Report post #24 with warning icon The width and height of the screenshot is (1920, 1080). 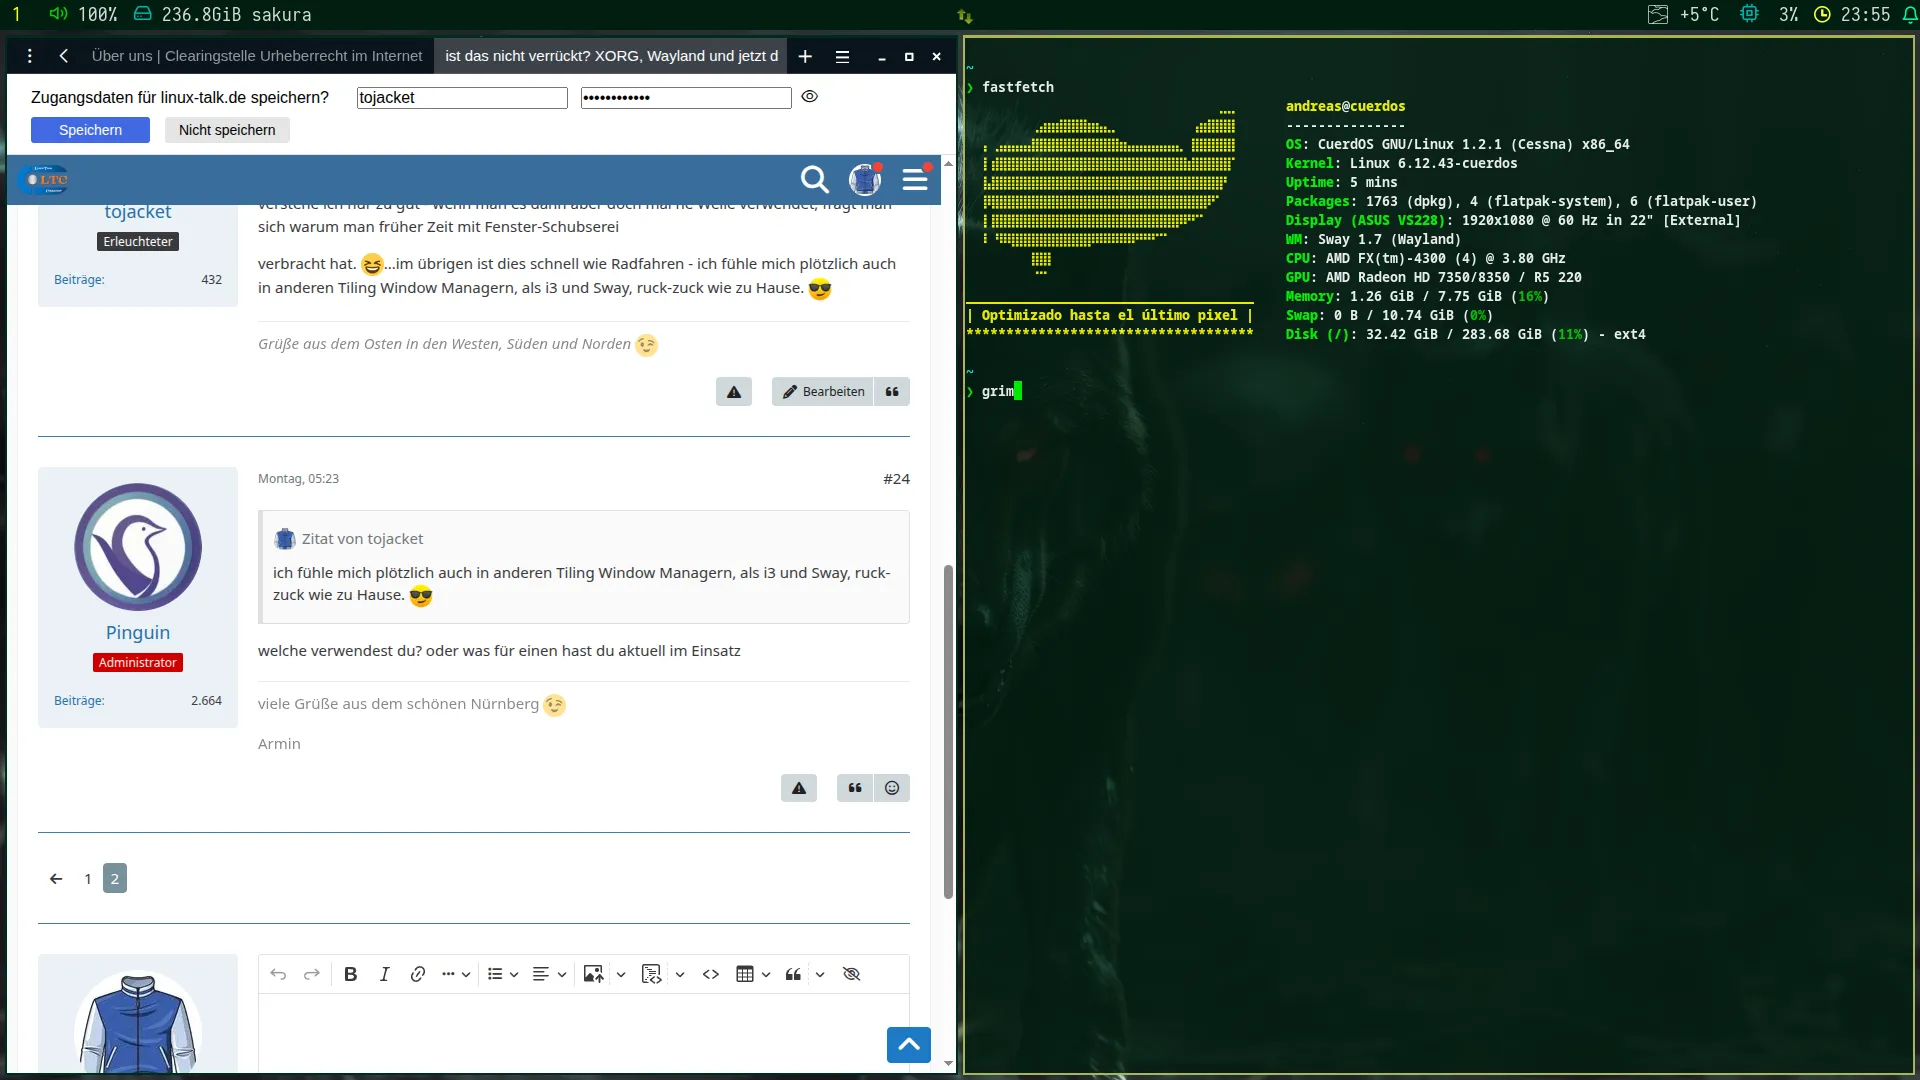[x=799, y=788]
